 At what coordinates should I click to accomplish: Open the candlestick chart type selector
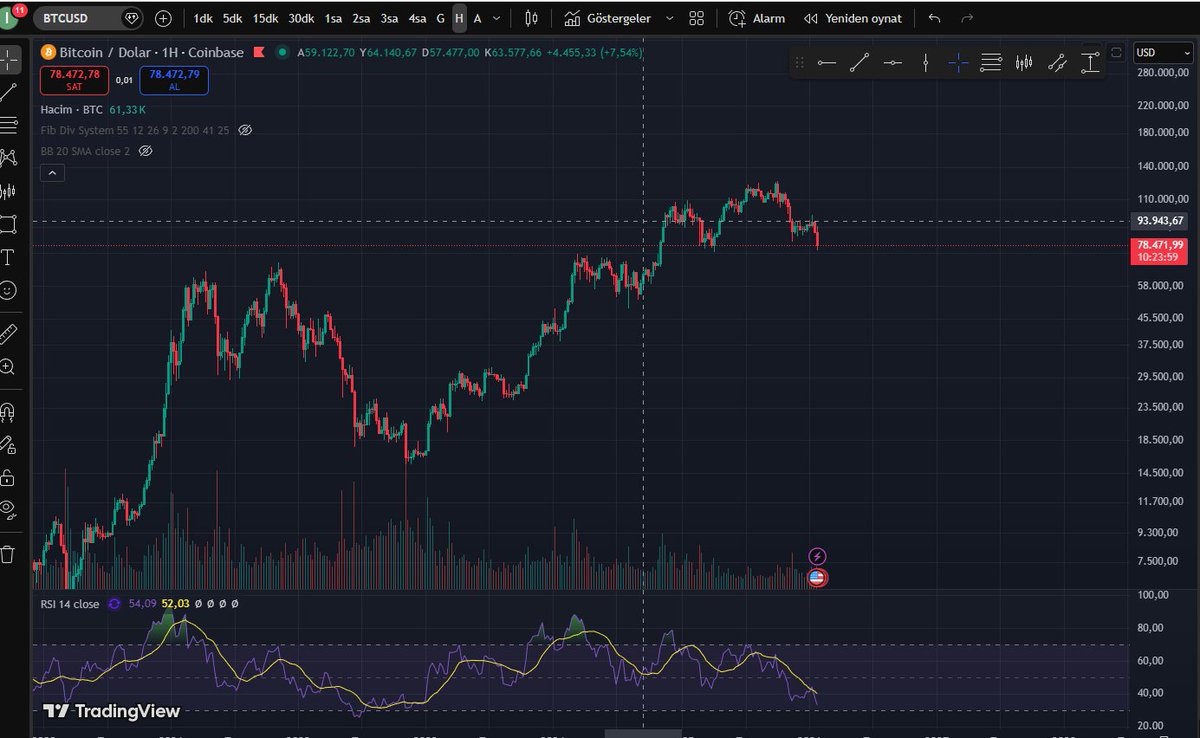pyautogui.click(x=532, y=18)
